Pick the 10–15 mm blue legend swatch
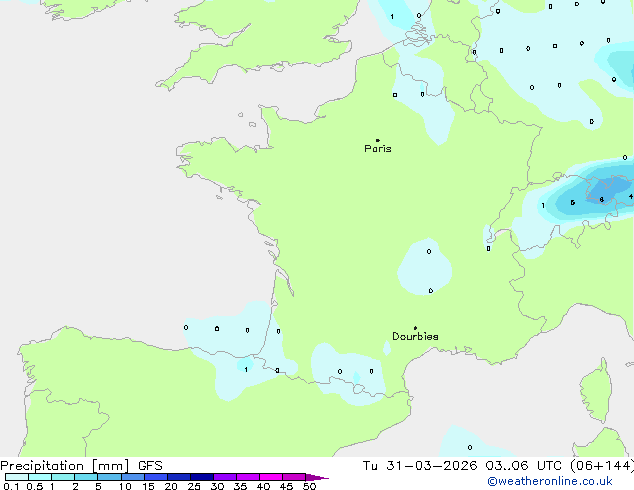This screenshot has height=490, width=634. 133,478
